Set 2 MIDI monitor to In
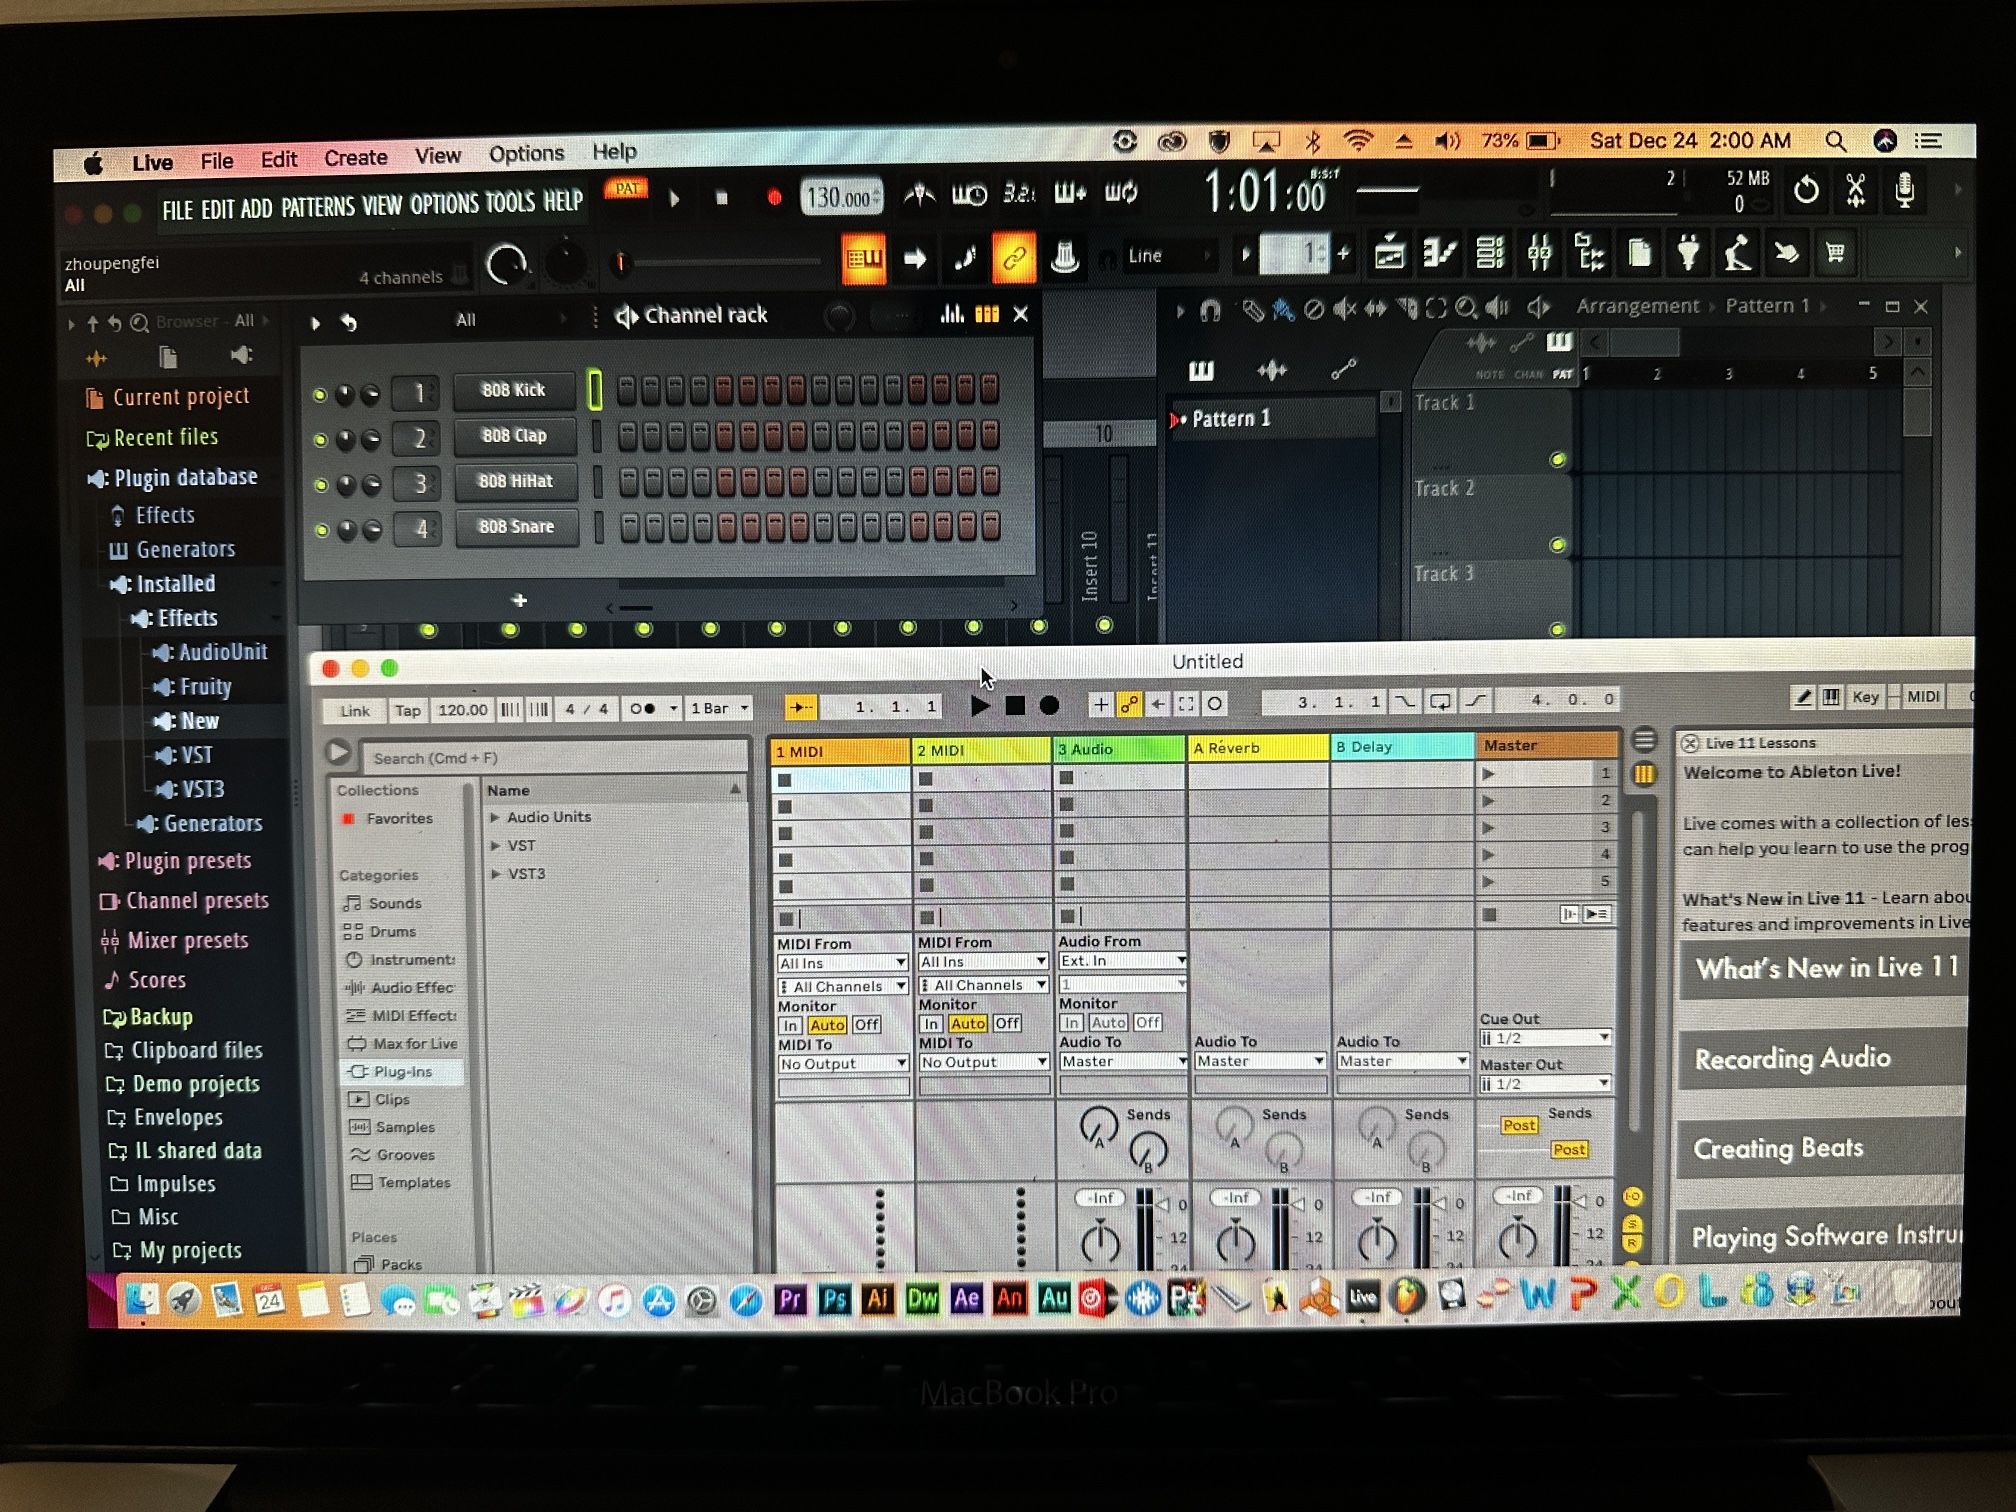 [x=931, y=1024]
